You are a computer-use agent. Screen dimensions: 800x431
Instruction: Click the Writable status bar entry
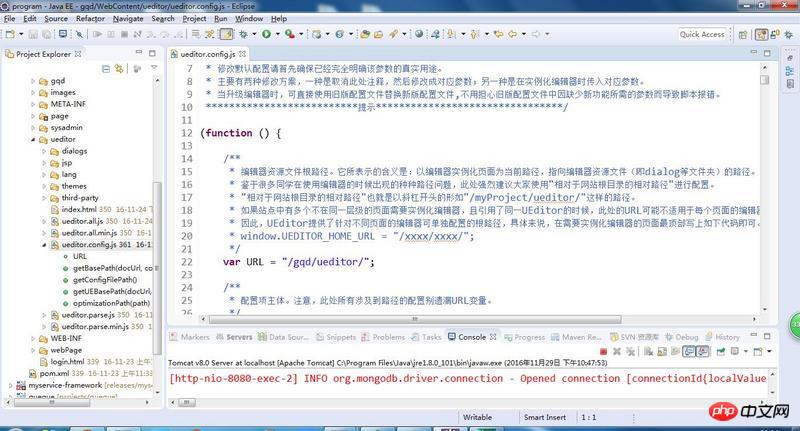478,417
